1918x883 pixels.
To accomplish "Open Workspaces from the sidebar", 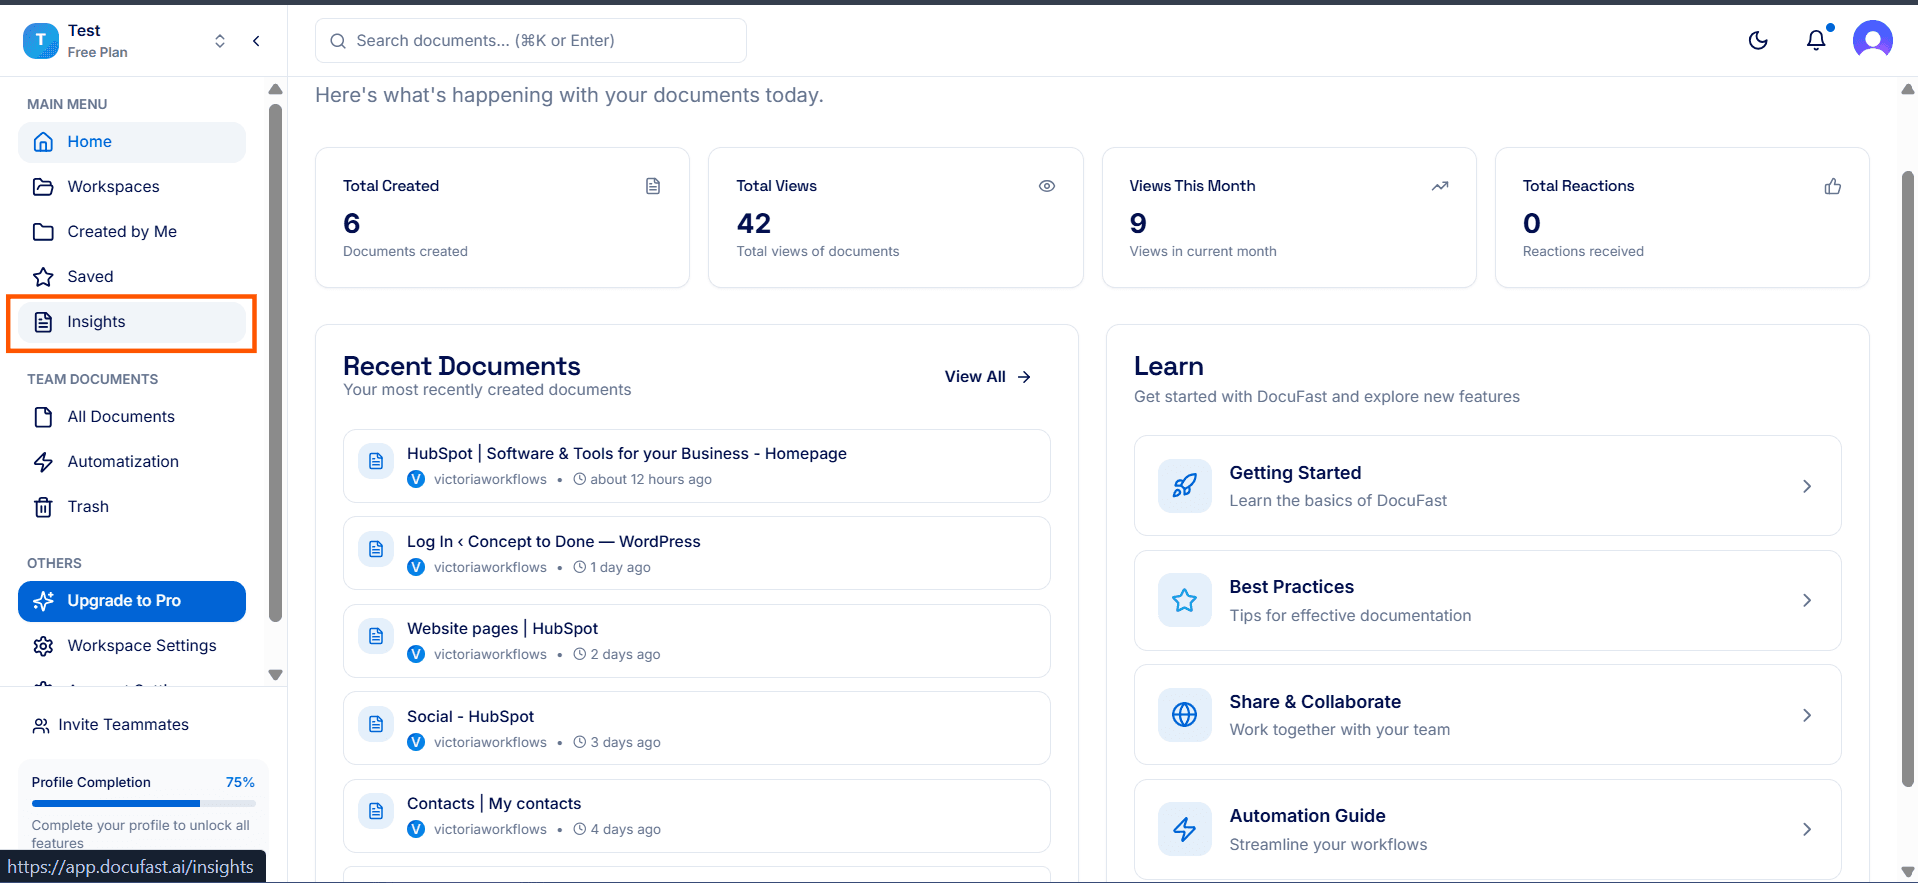I will point(132,187).
